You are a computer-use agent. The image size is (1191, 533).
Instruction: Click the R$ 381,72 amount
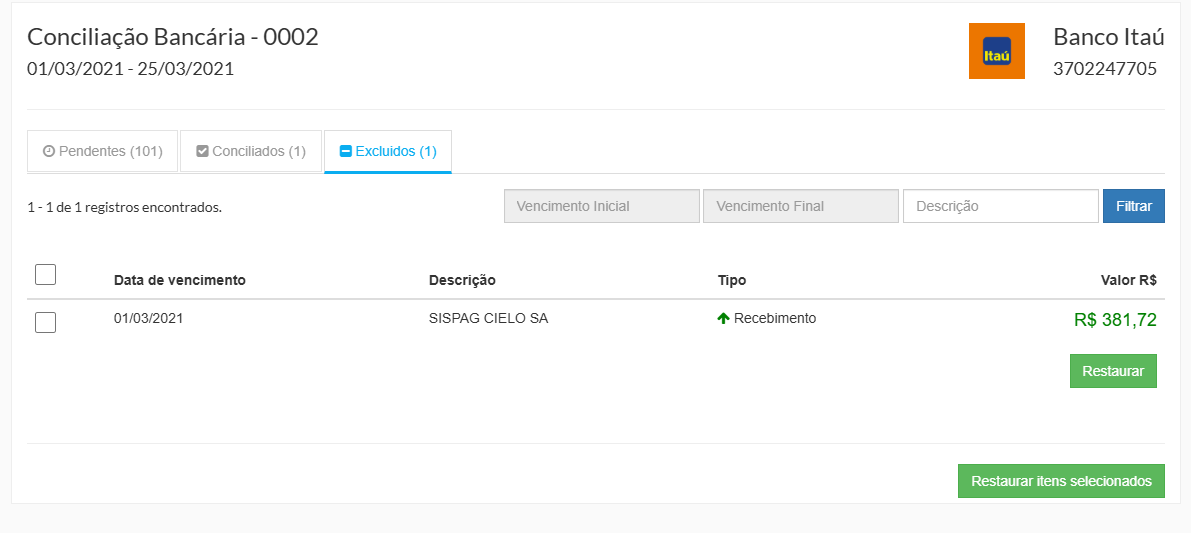click(1115, 320)
